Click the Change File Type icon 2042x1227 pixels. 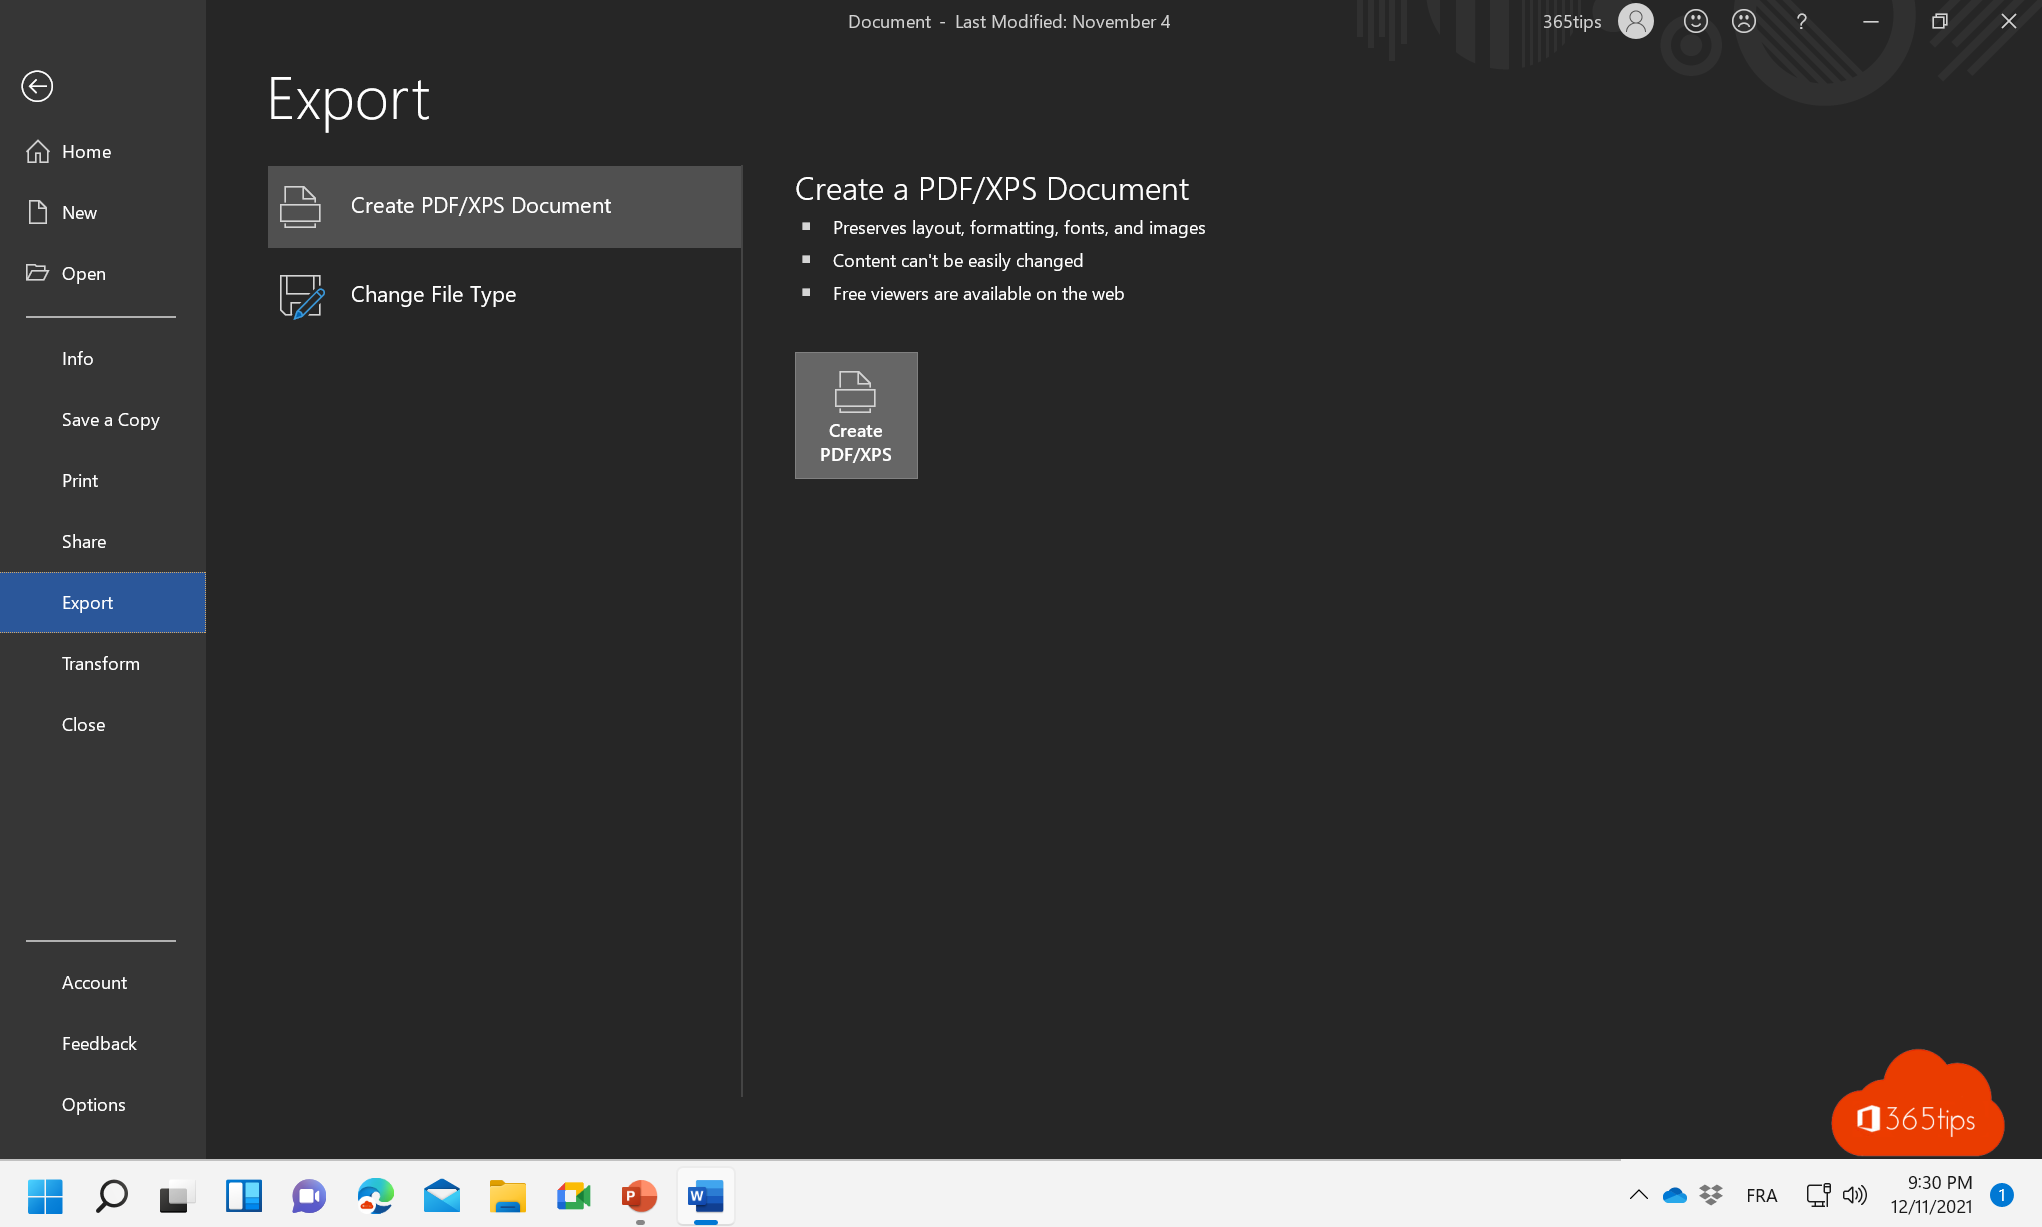300,295
